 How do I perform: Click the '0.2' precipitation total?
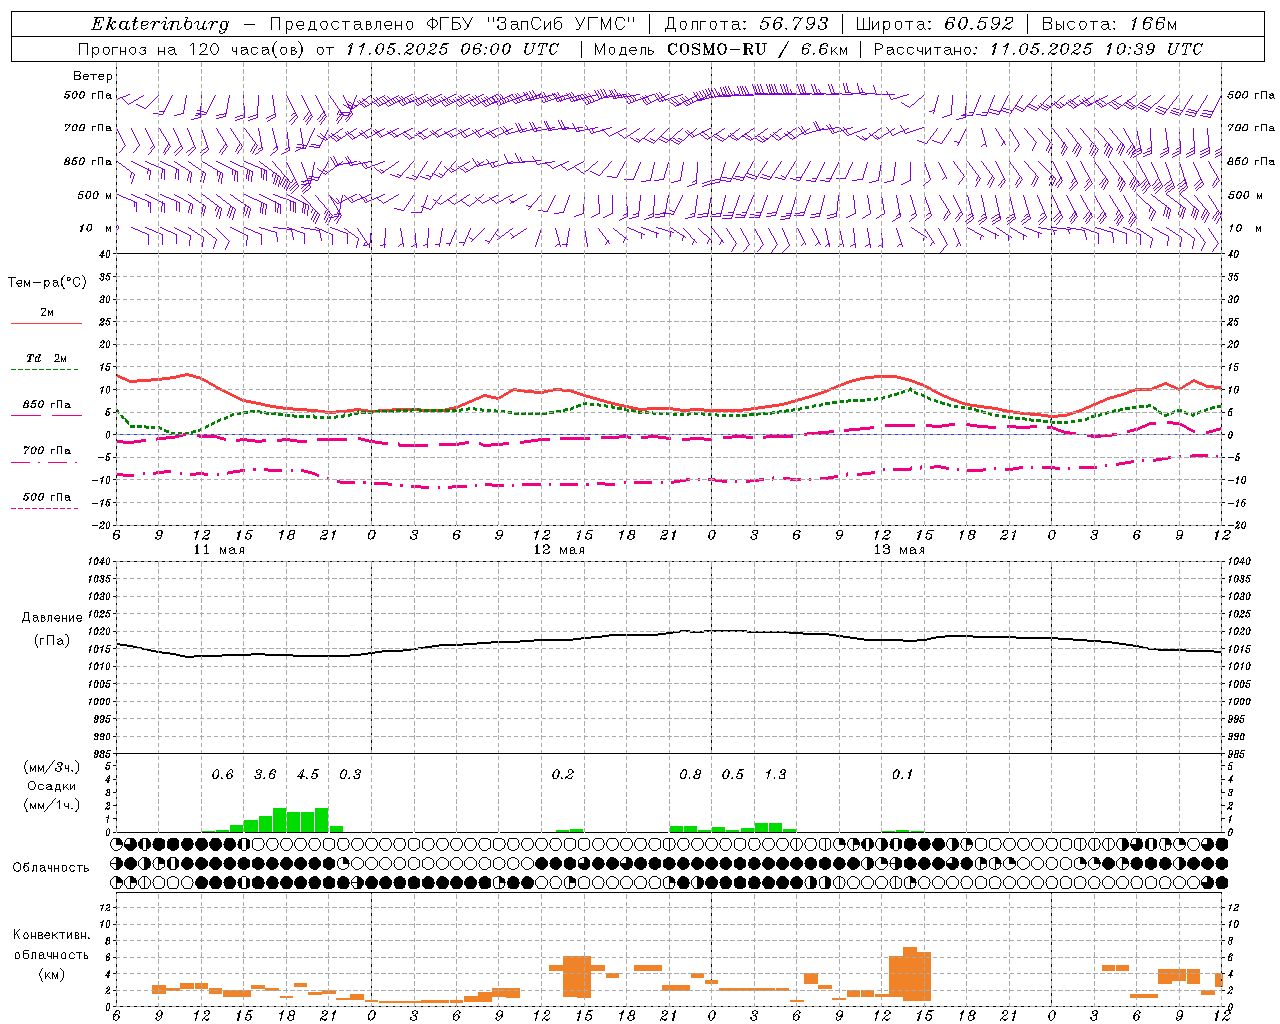pos(563,774)
